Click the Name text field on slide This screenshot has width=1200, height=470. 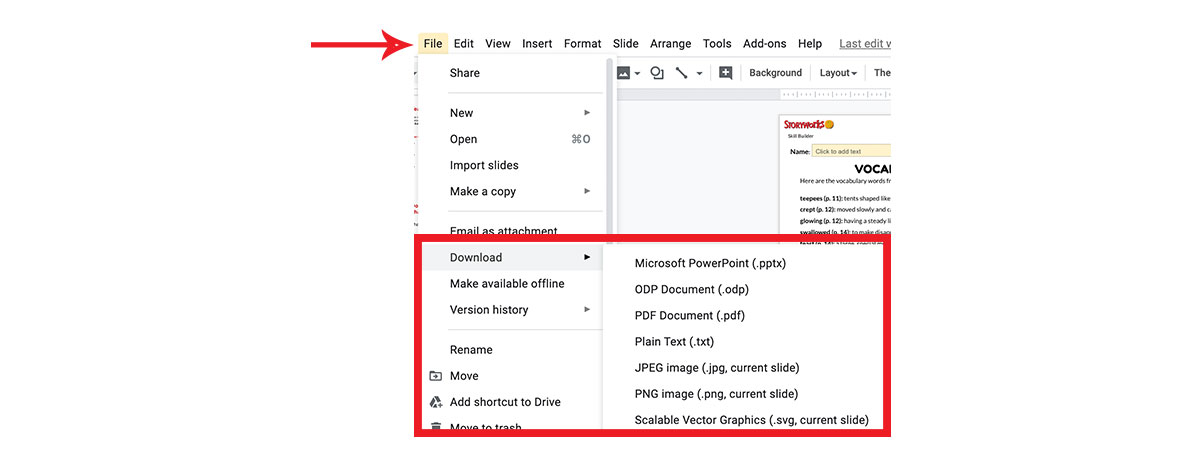[x=850, y=151]
